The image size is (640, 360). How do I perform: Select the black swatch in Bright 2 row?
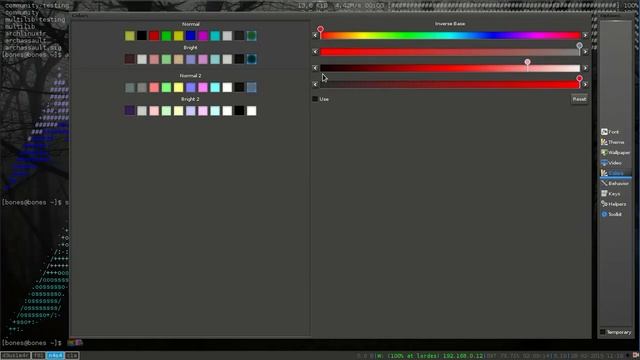click(x=239, y=111)
